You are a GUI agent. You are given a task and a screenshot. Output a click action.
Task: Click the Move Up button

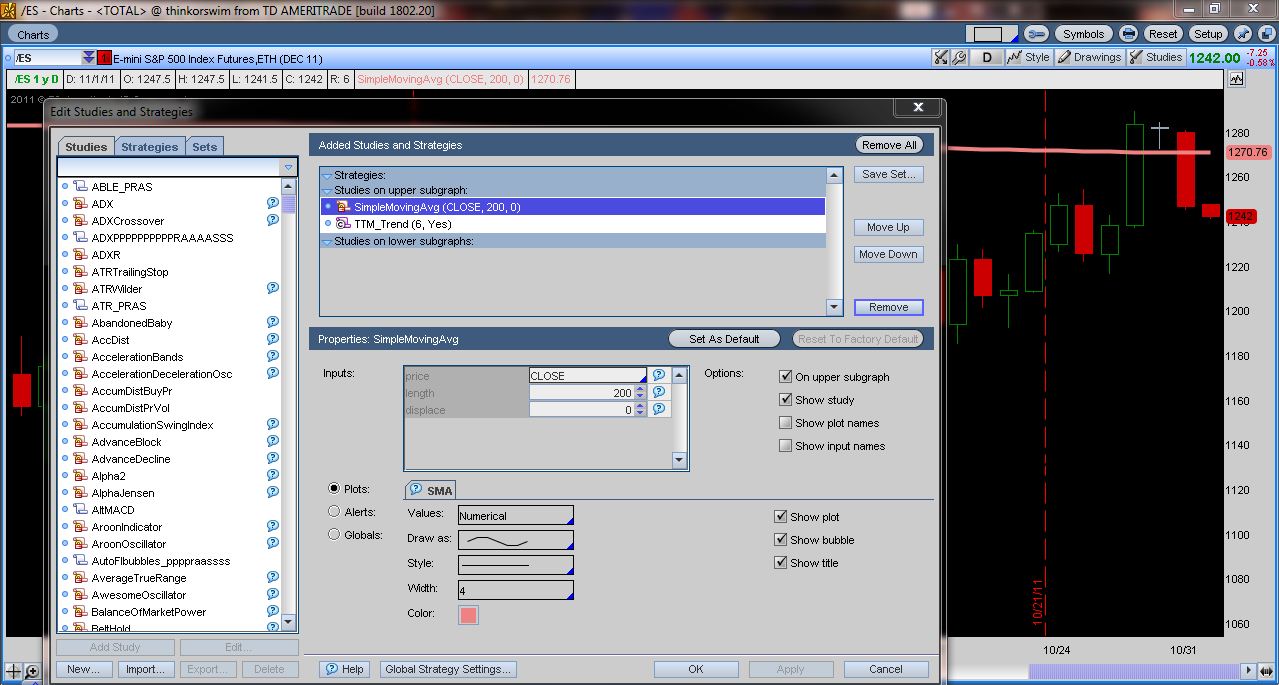click(889, 227)
